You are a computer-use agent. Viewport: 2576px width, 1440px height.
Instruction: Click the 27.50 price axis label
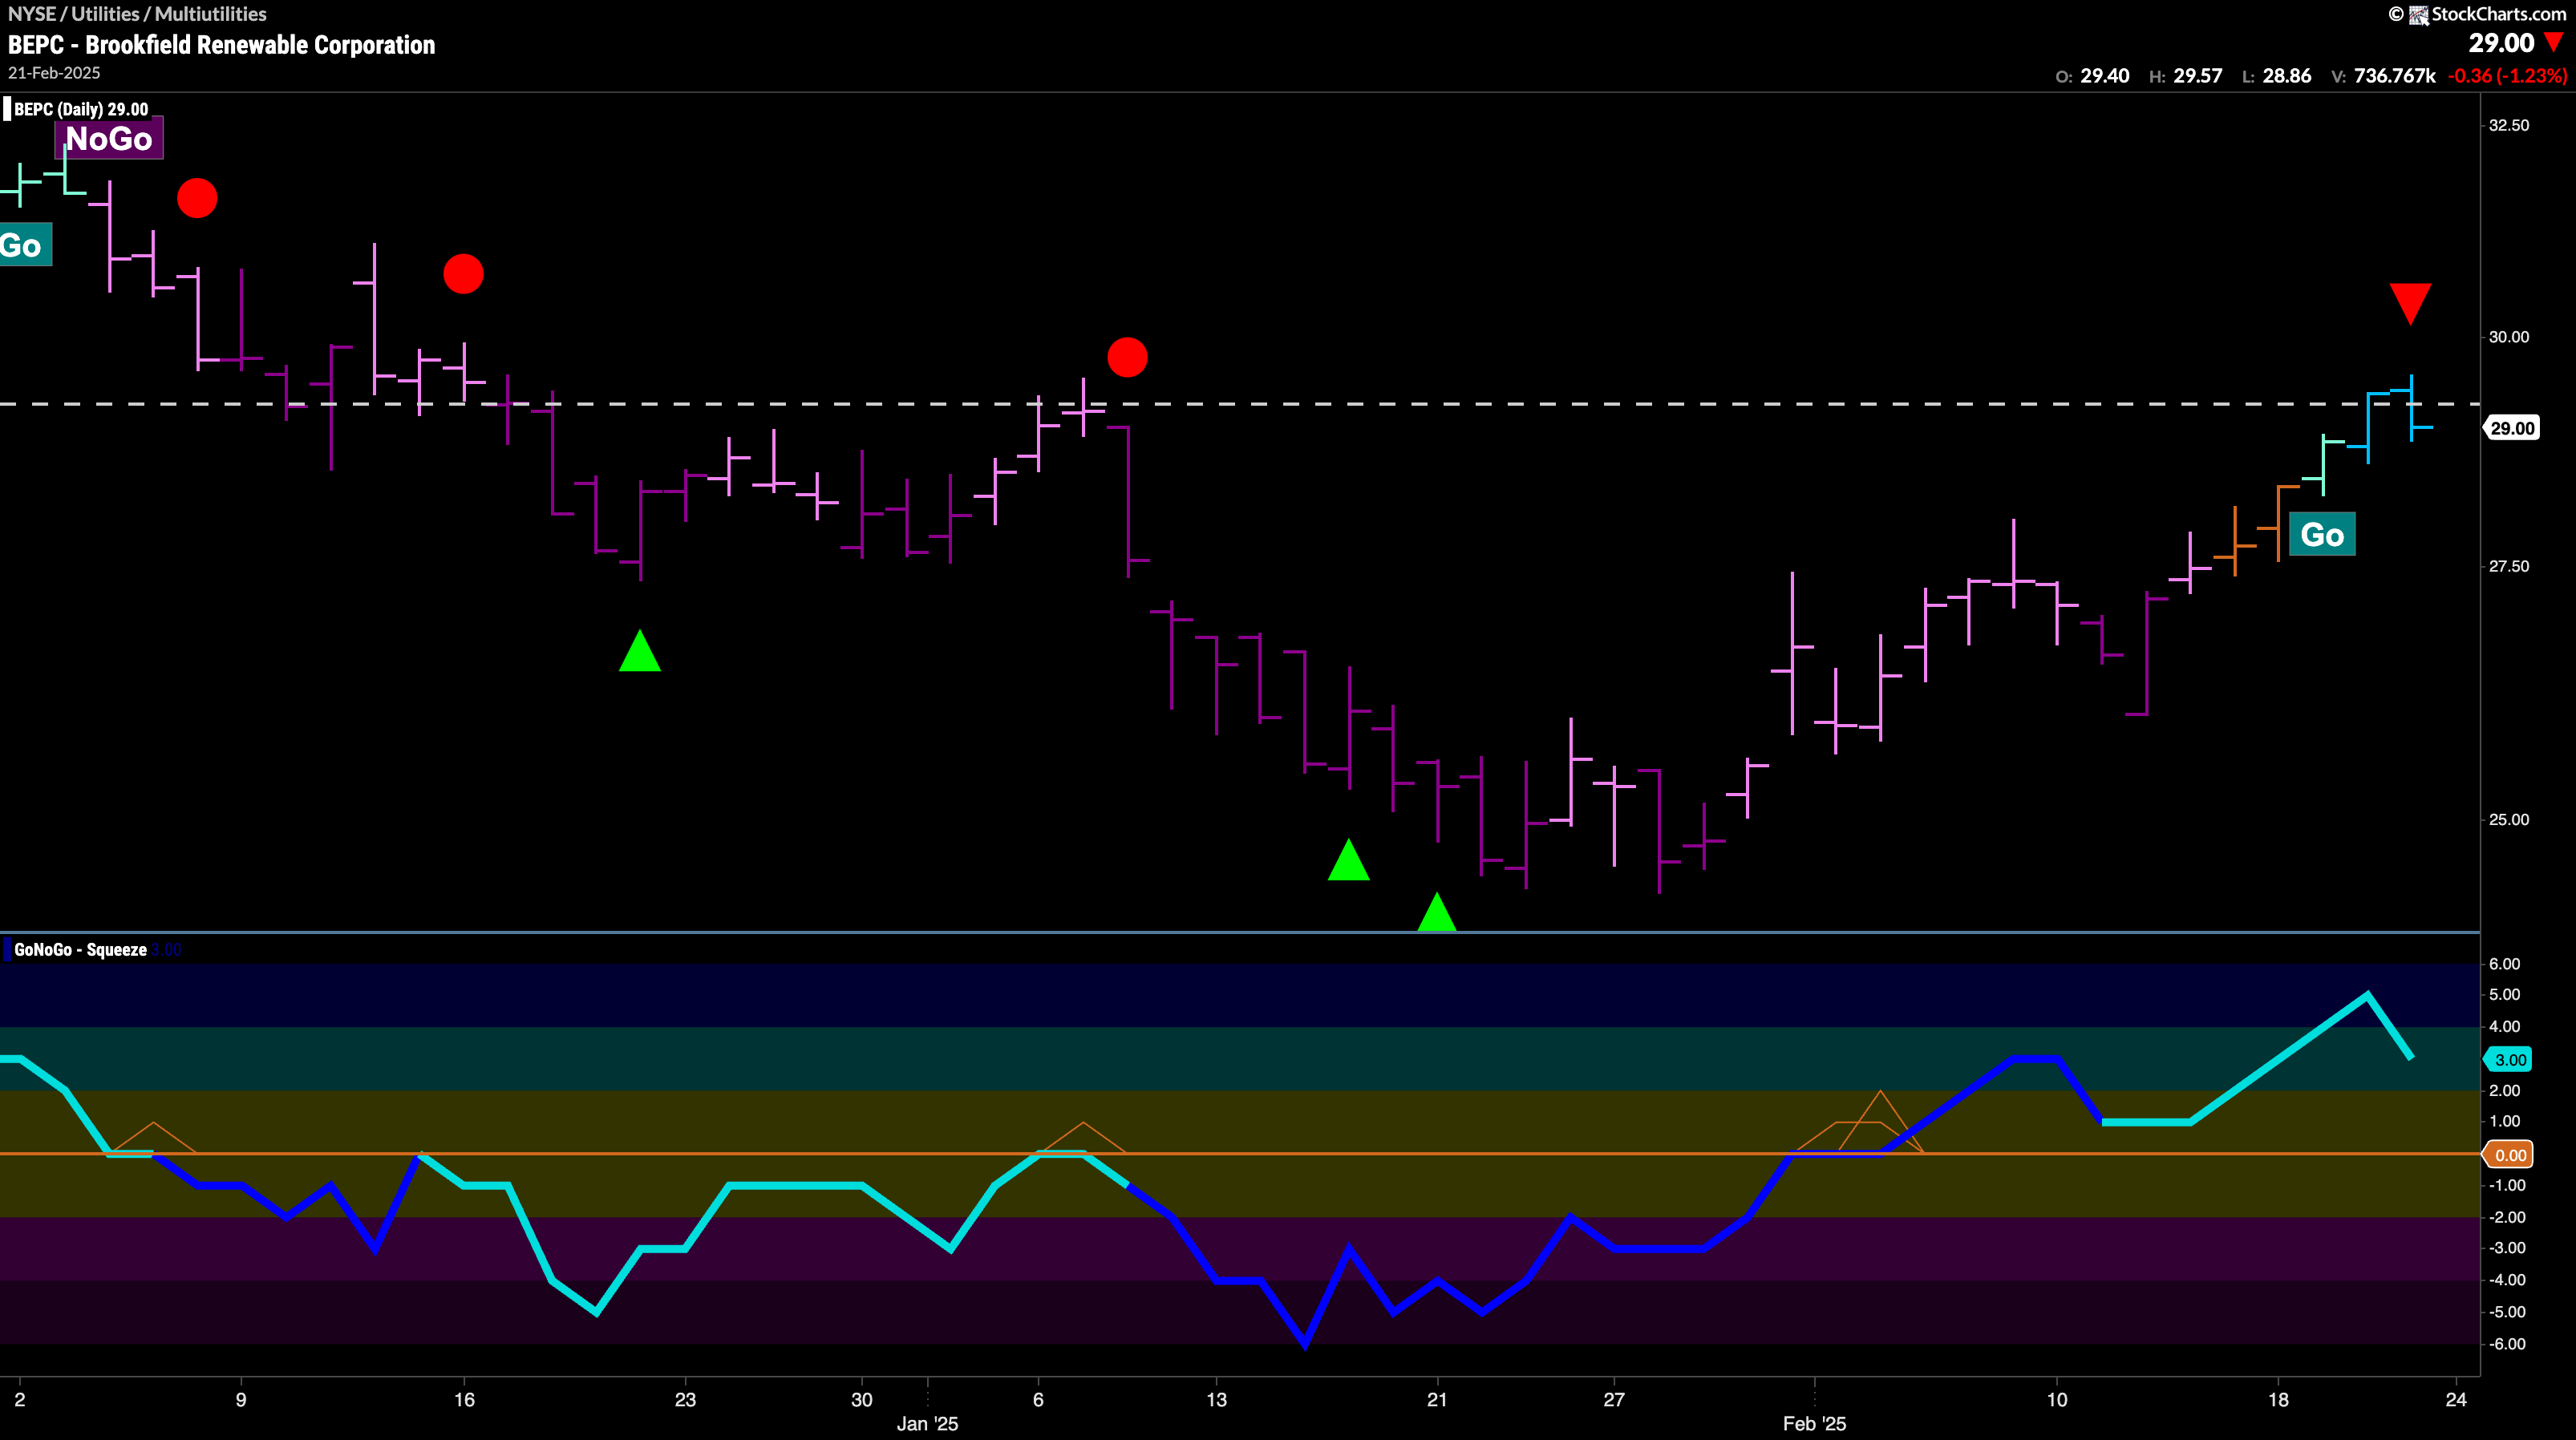(x=2509, y=566)
